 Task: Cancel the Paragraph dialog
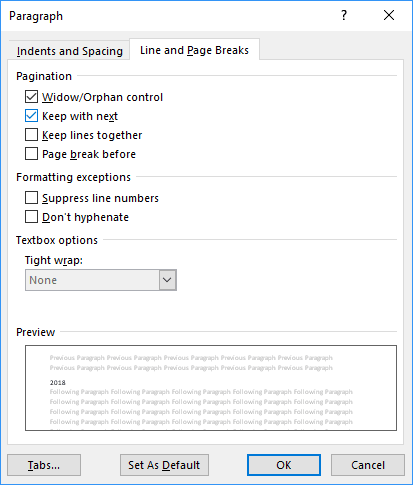(x=368, y=465)
